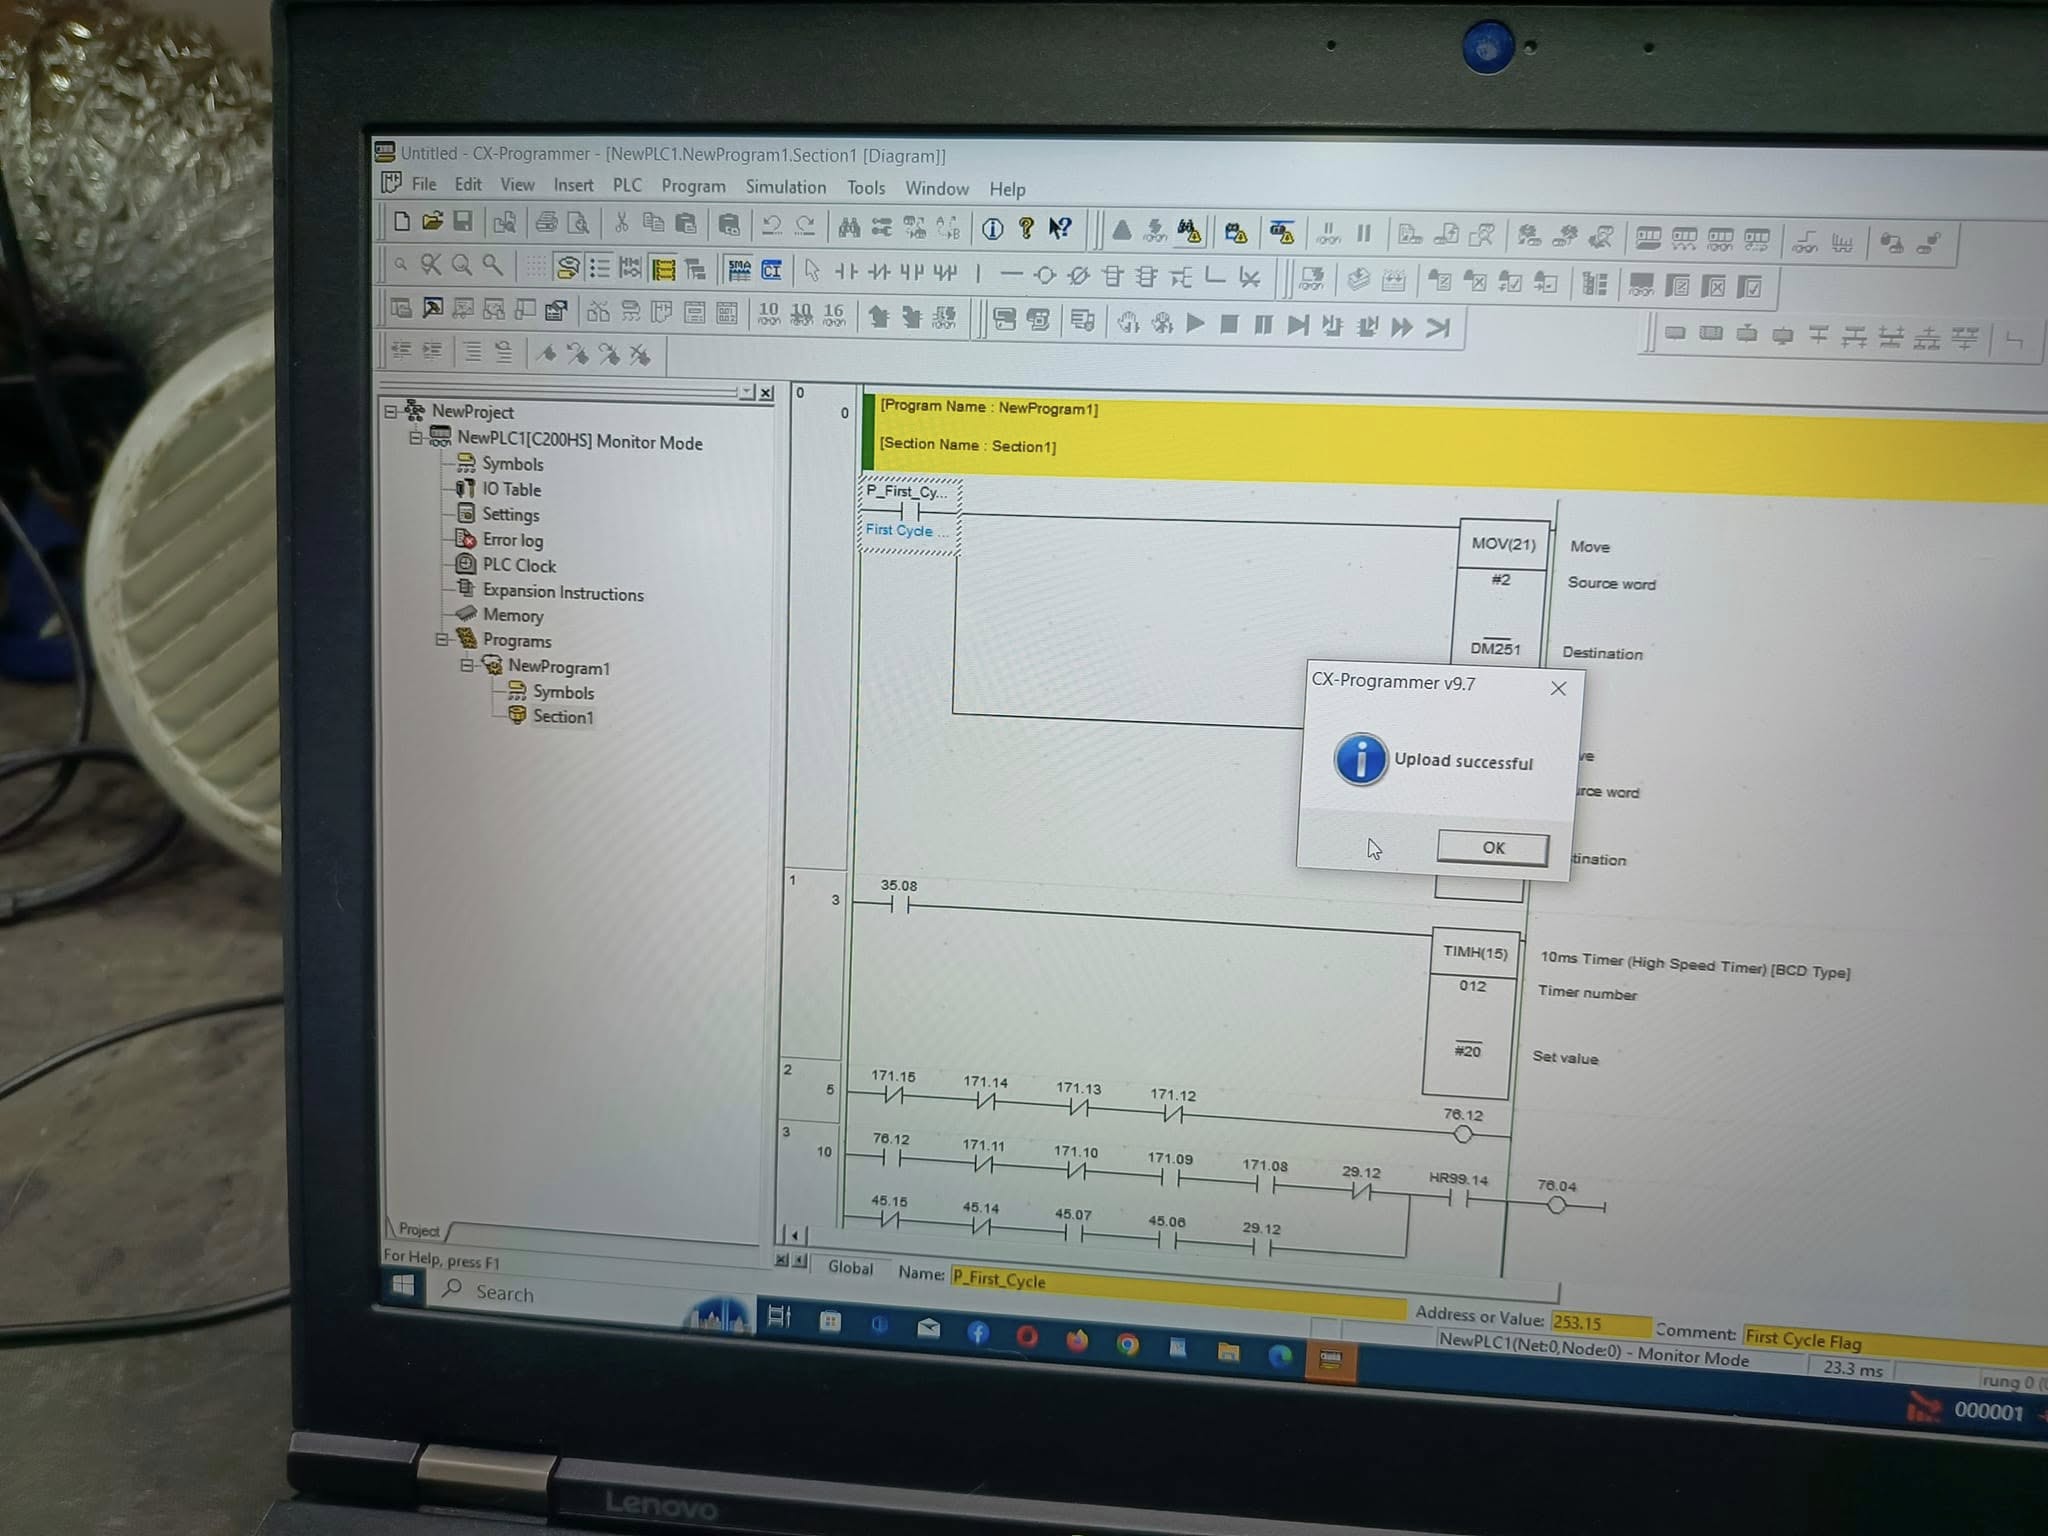Image resolution: width=2048 pixels, height=1536 pixels.
Task: Click the Windows Start button
Action: [x=403, y=1285]
